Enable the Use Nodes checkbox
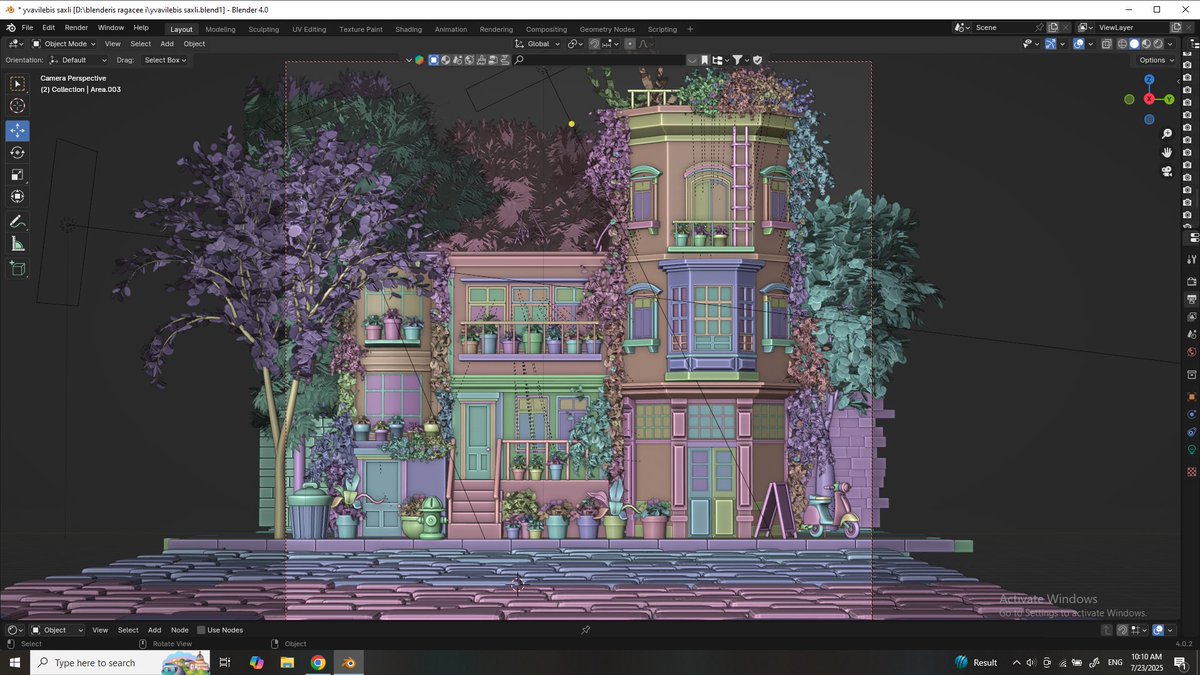 point(201,630)
